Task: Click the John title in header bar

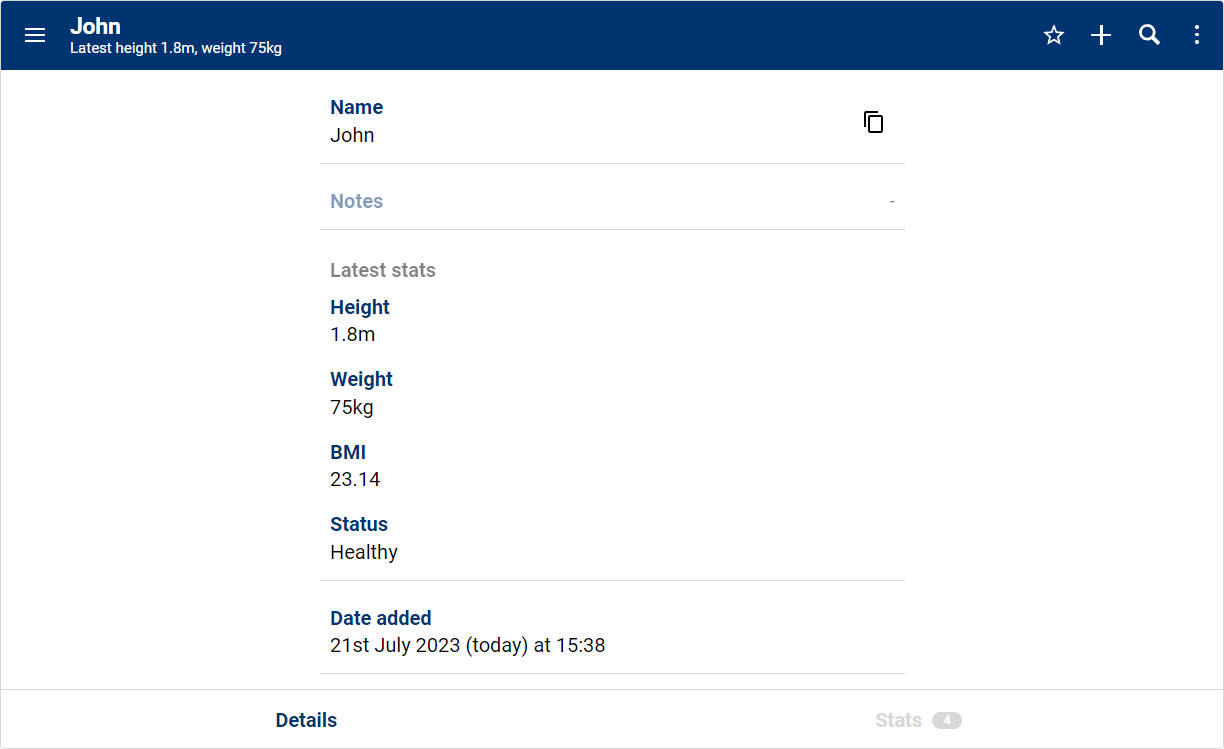Action: point(96,26)
